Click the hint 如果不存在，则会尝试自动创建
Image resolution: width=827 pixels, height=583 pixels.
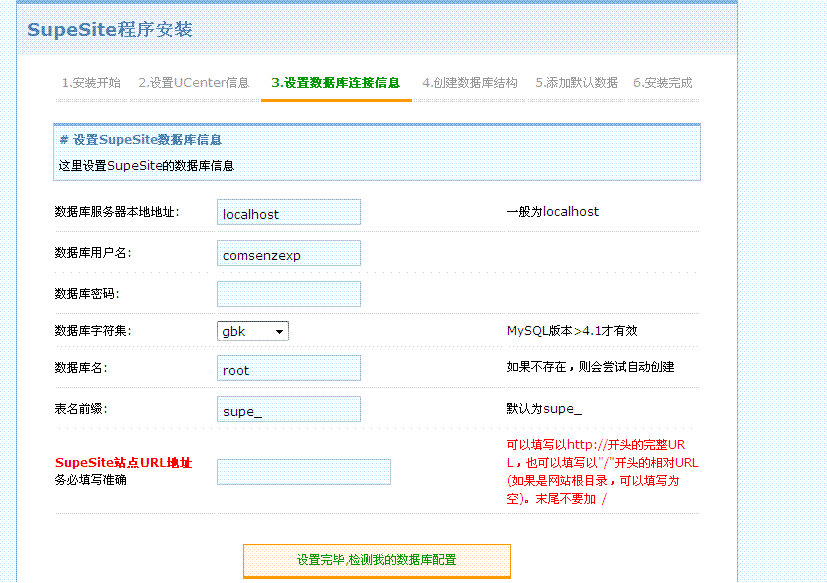(591, 367)
